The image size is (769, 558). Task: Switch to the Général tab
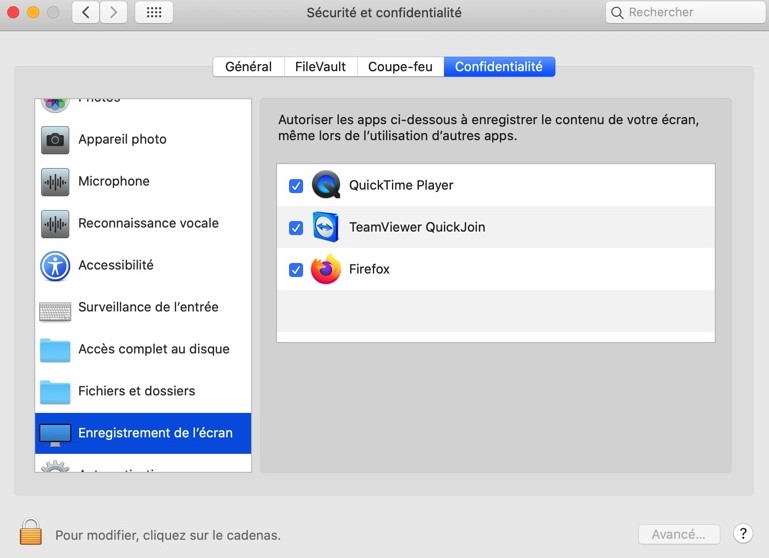tap(248, 67)
